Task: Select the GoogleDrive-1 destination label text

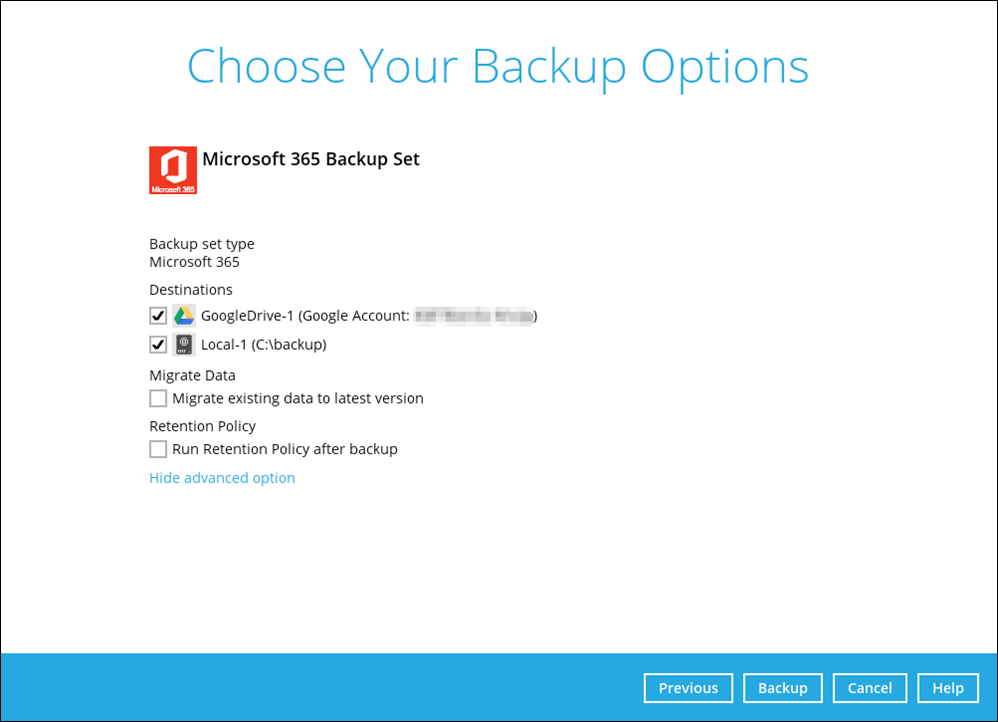Action: click(x=305, y=316)
